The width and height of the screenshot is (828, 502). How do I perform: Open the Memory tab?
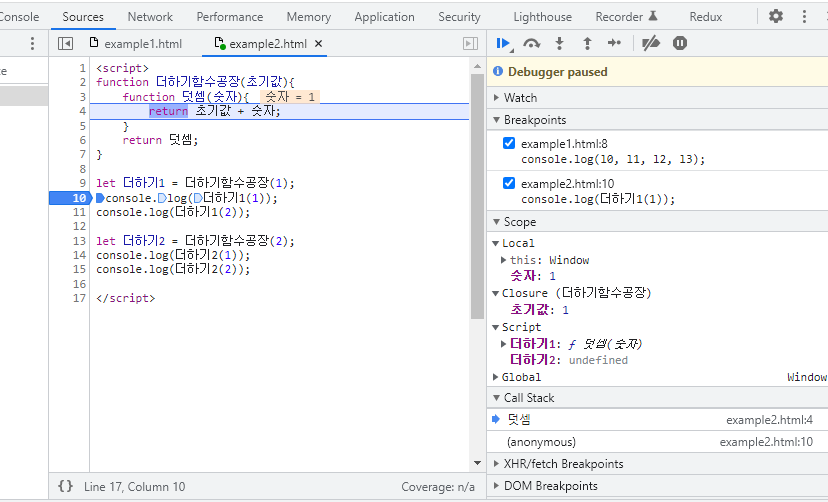(309, 17)
